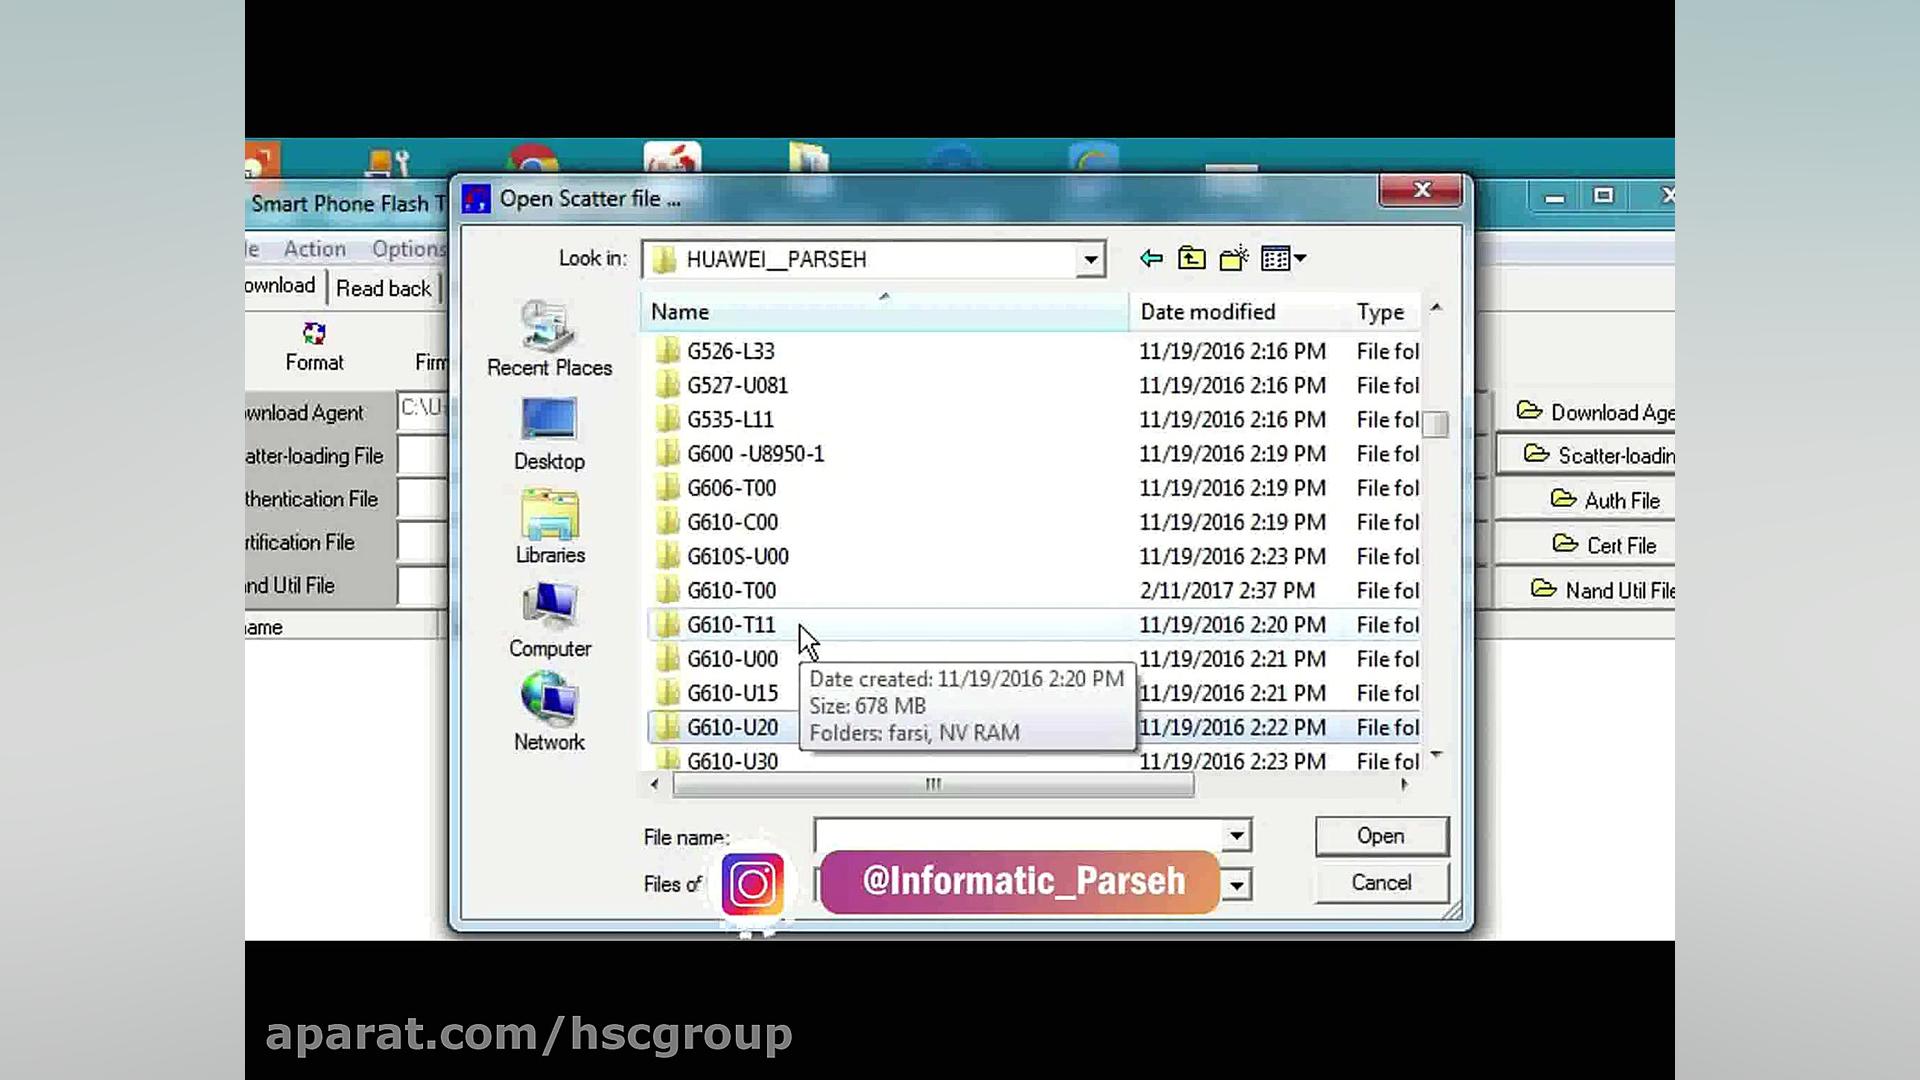The width and height of the screenshot is (1920, 1080).
Task: Open the Action menu
Action: (314, 249)
